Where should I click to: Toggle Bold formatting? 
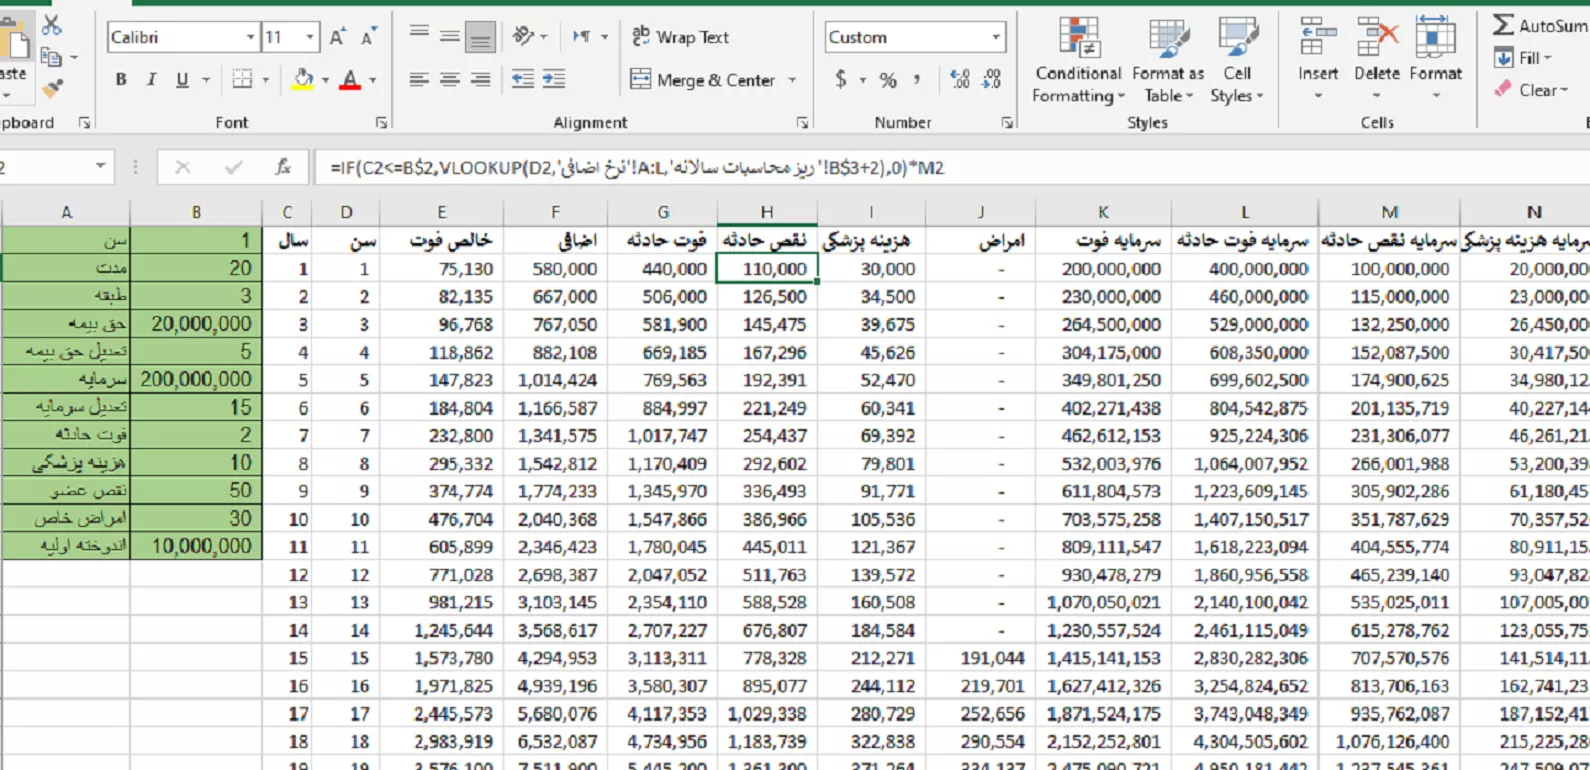121,79
